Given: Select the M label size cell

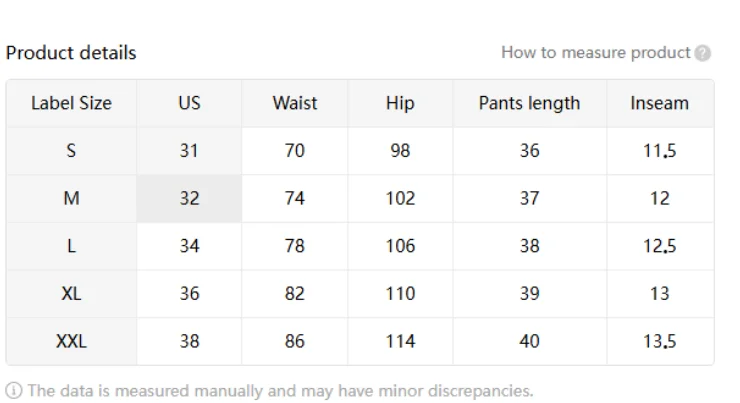Looking at the screenshot, I should [71, 198].
